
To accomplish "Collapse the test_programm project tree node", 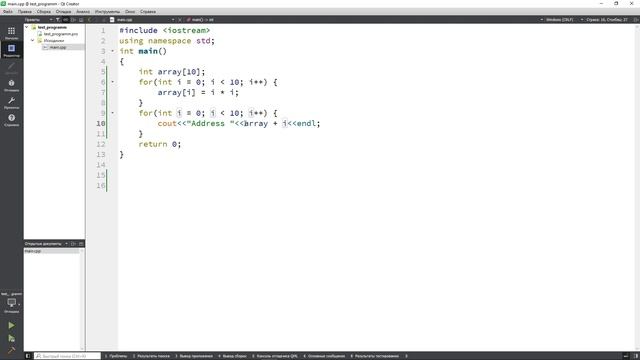I will (x=27, y=27).
